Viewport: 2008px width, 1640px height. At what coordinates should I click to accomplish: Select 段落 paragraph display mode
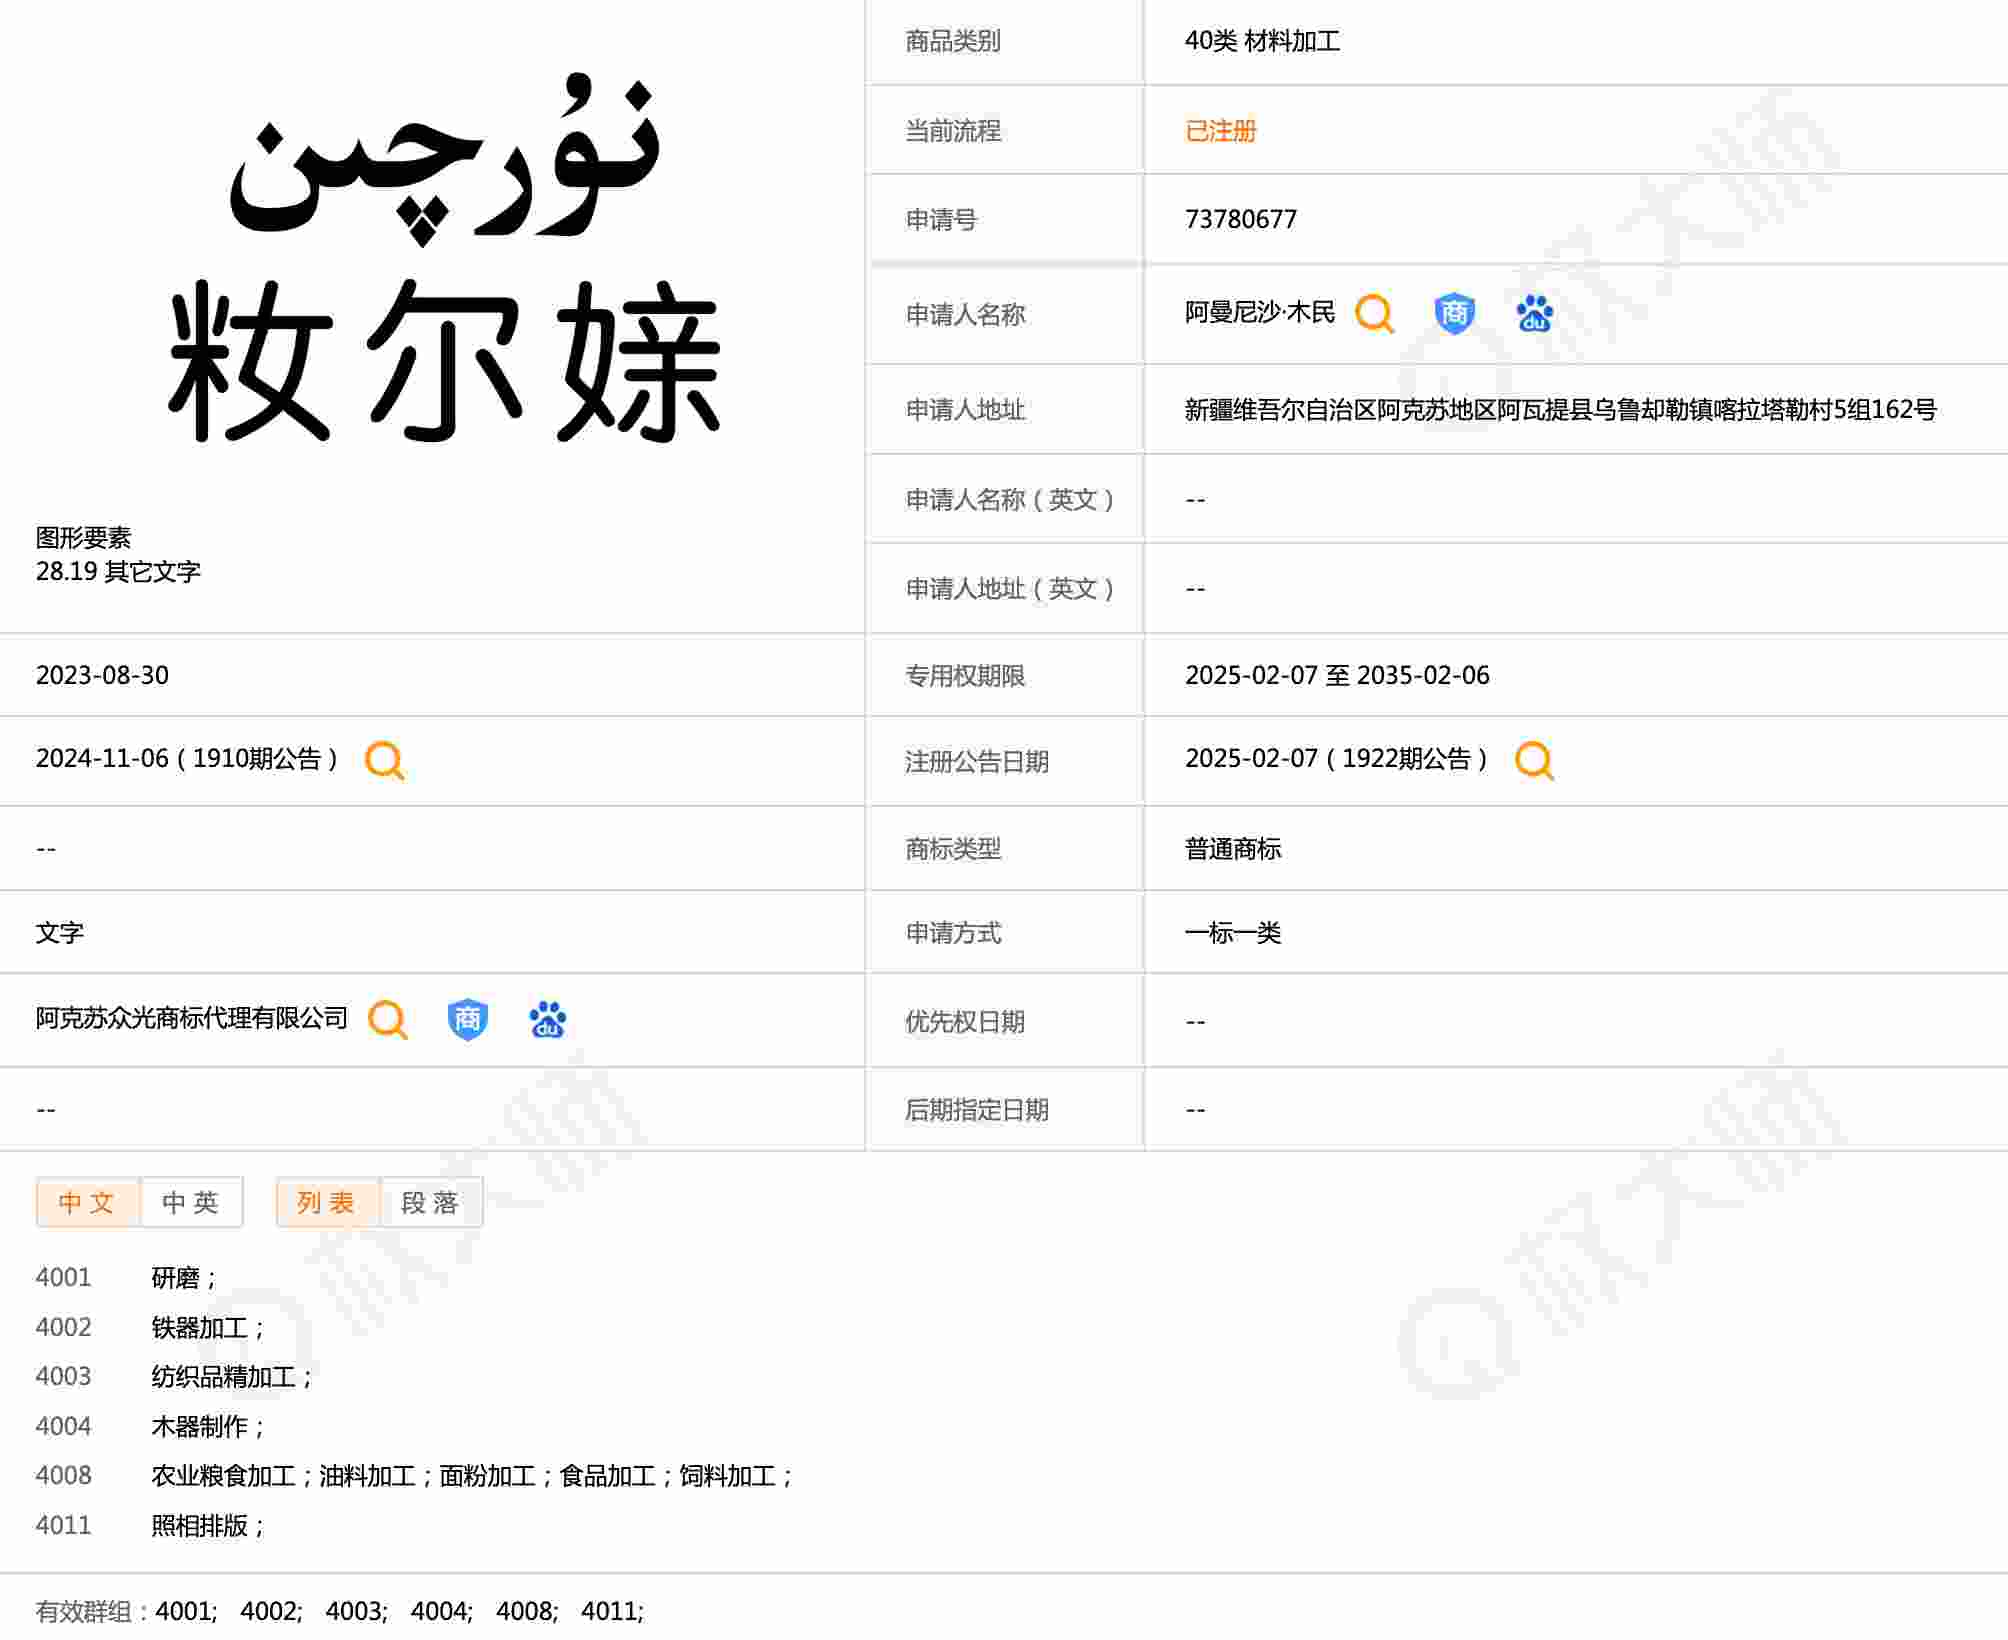(x=430, y=1202)
